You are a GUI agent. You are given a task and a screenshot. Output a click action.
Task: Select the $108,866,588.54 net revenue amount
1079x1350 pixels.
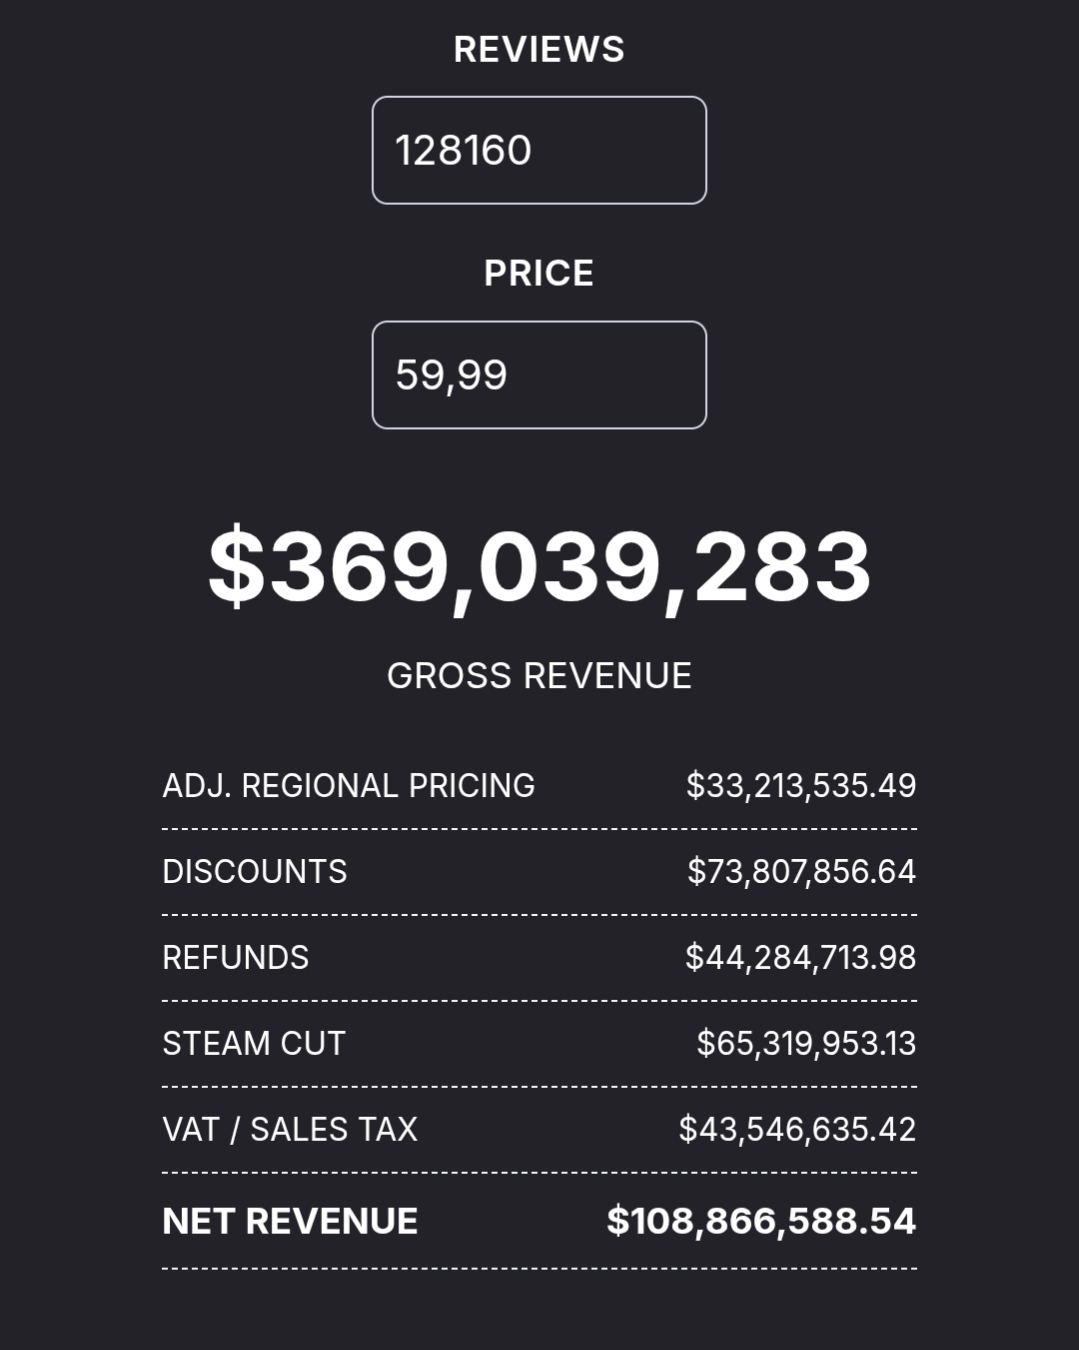[x=761, y=1221]
